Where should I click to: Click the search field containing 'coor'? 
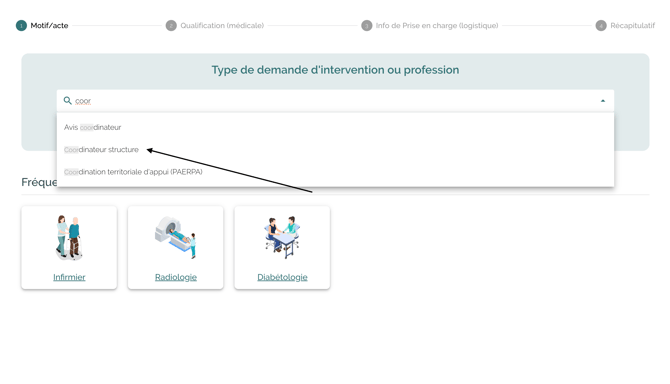click(x=335, y=101)
